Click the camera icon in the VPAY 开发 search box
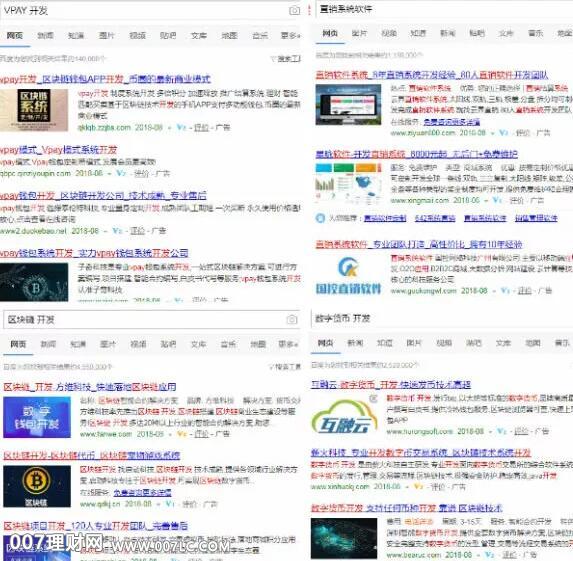 click(x=295, y=11)
